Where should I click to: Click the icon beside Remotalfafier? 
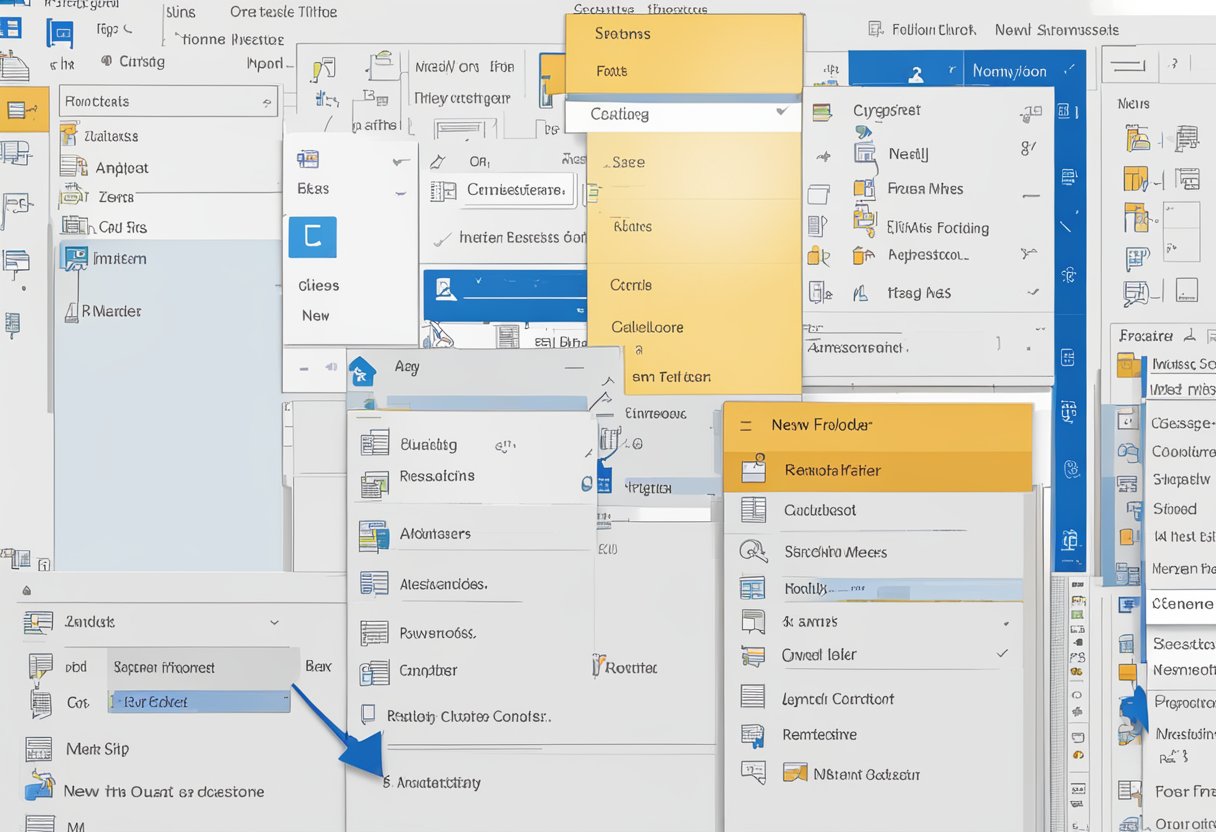753,470
